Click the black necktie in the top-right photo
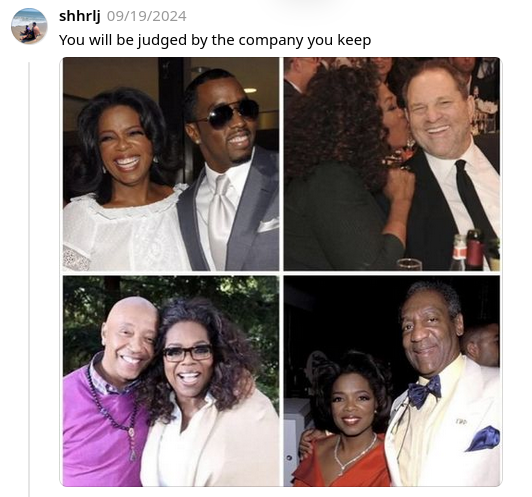532x497 pixels. click(474, 198)
